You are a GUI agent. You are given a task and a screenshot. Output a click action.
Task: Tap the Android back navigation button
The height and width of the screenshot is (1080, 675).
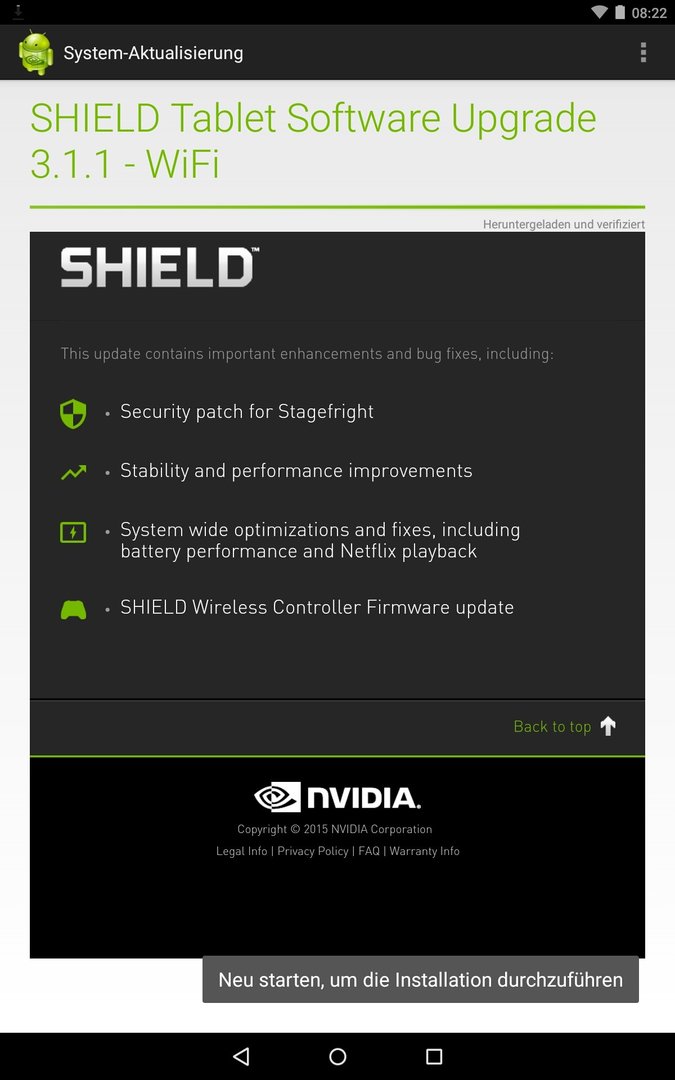241,1056
